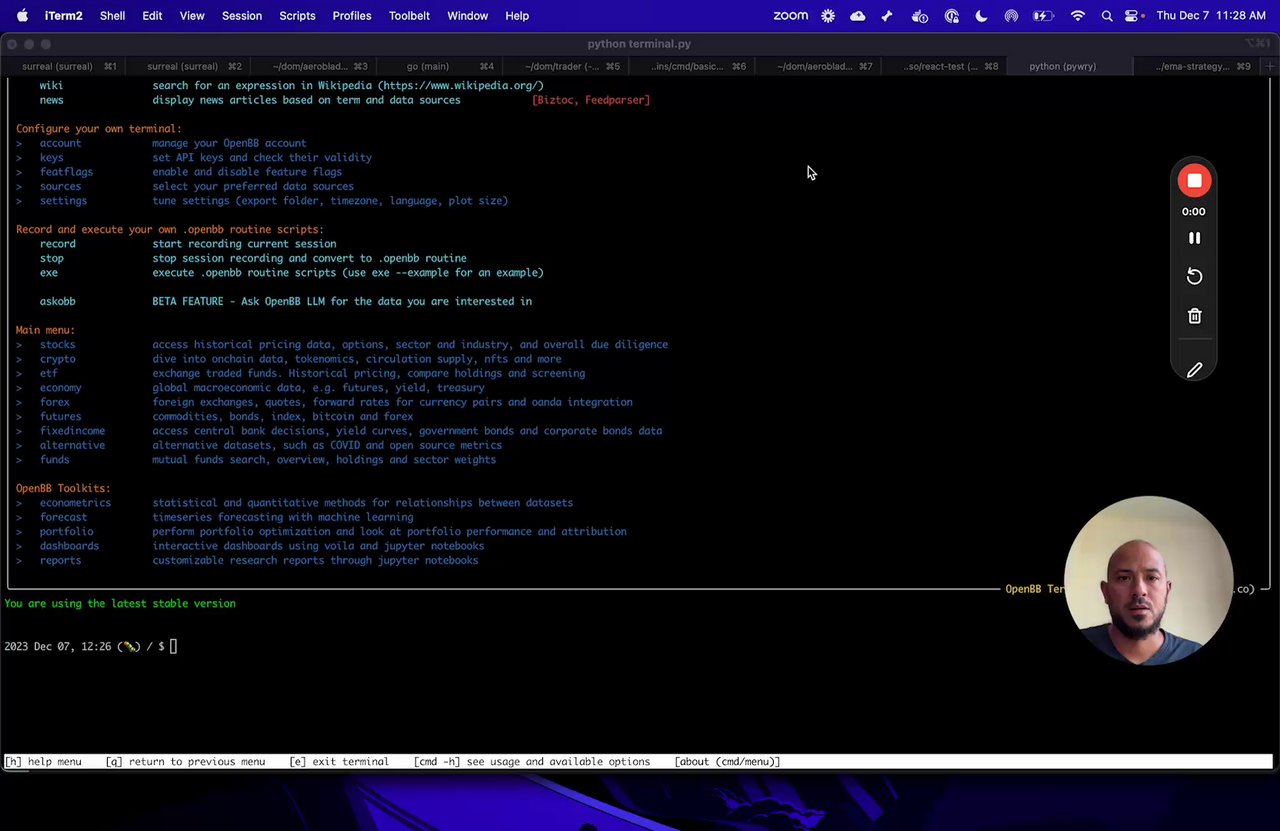The width and height of the screenshot is (1280, 831).
Task: Click the 'askobb' beta feature command
Action: pyautogui.click(x=57, y=301)
